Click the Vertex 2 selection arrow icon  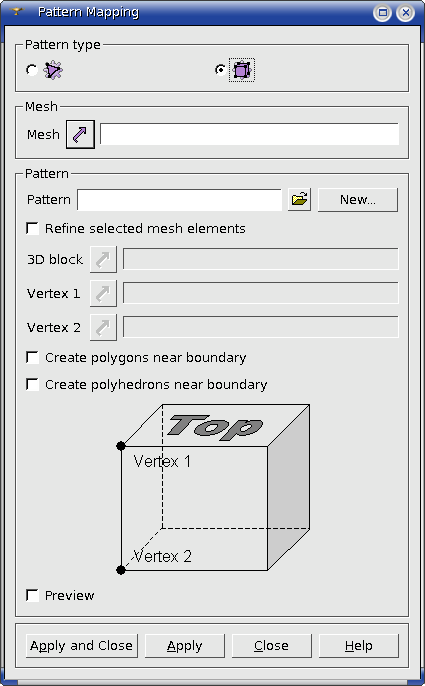click(x=103, y=327)
